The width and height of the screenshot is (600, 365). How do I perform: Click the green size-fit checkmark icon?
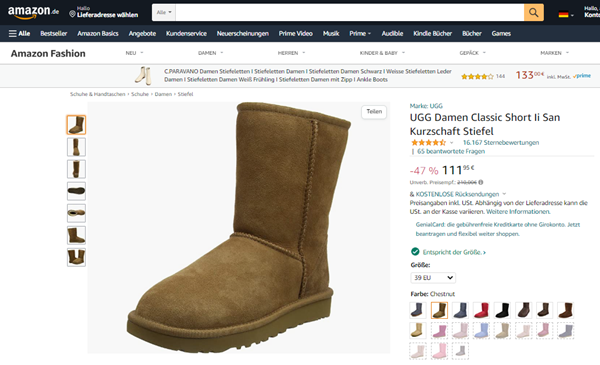click(415, 252)
